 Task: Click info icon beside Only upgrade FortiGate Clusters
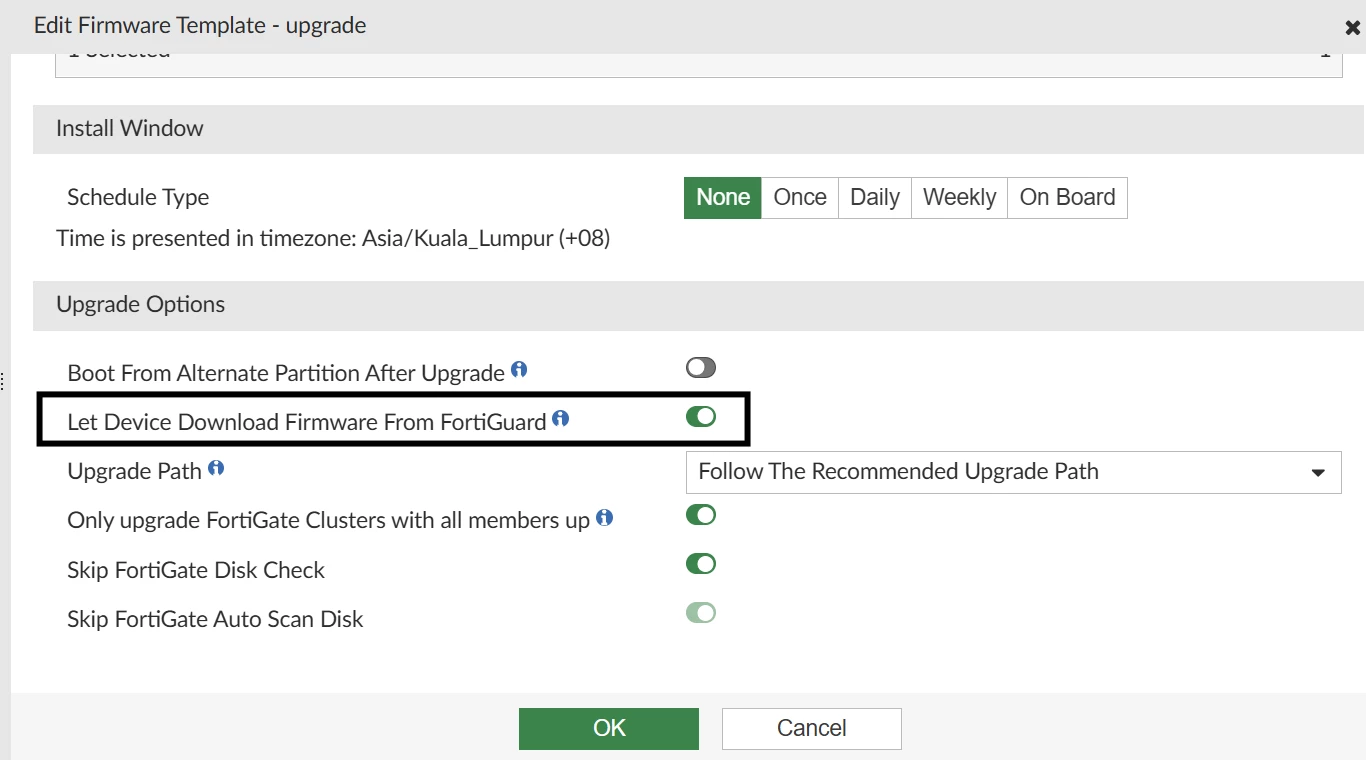click(604, 518)
